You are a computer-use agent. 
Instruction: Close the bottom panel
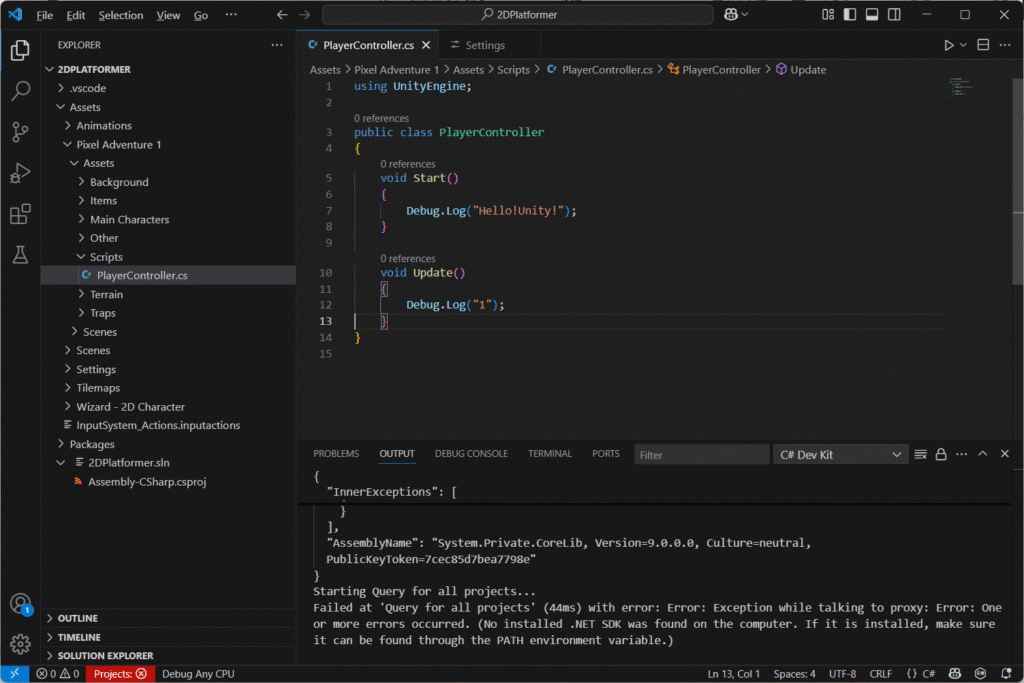tap(1004, 454)
